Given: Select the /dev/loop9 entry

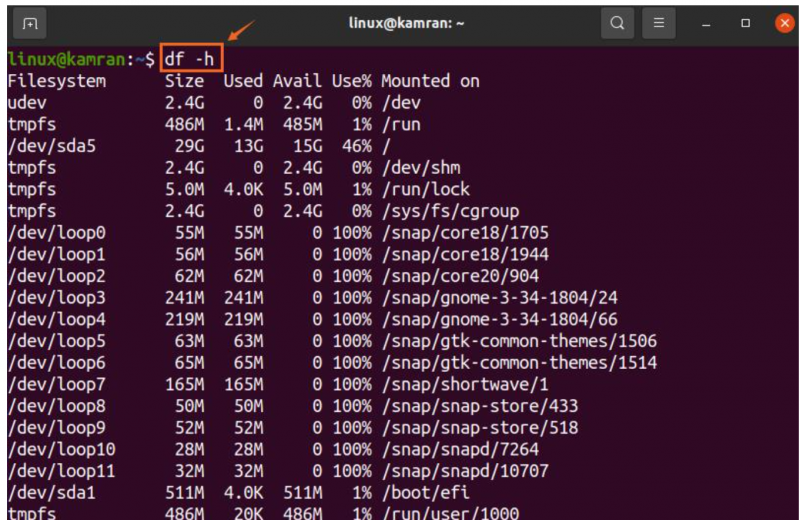Looking at the screenshot, I should tap(57, 428).
